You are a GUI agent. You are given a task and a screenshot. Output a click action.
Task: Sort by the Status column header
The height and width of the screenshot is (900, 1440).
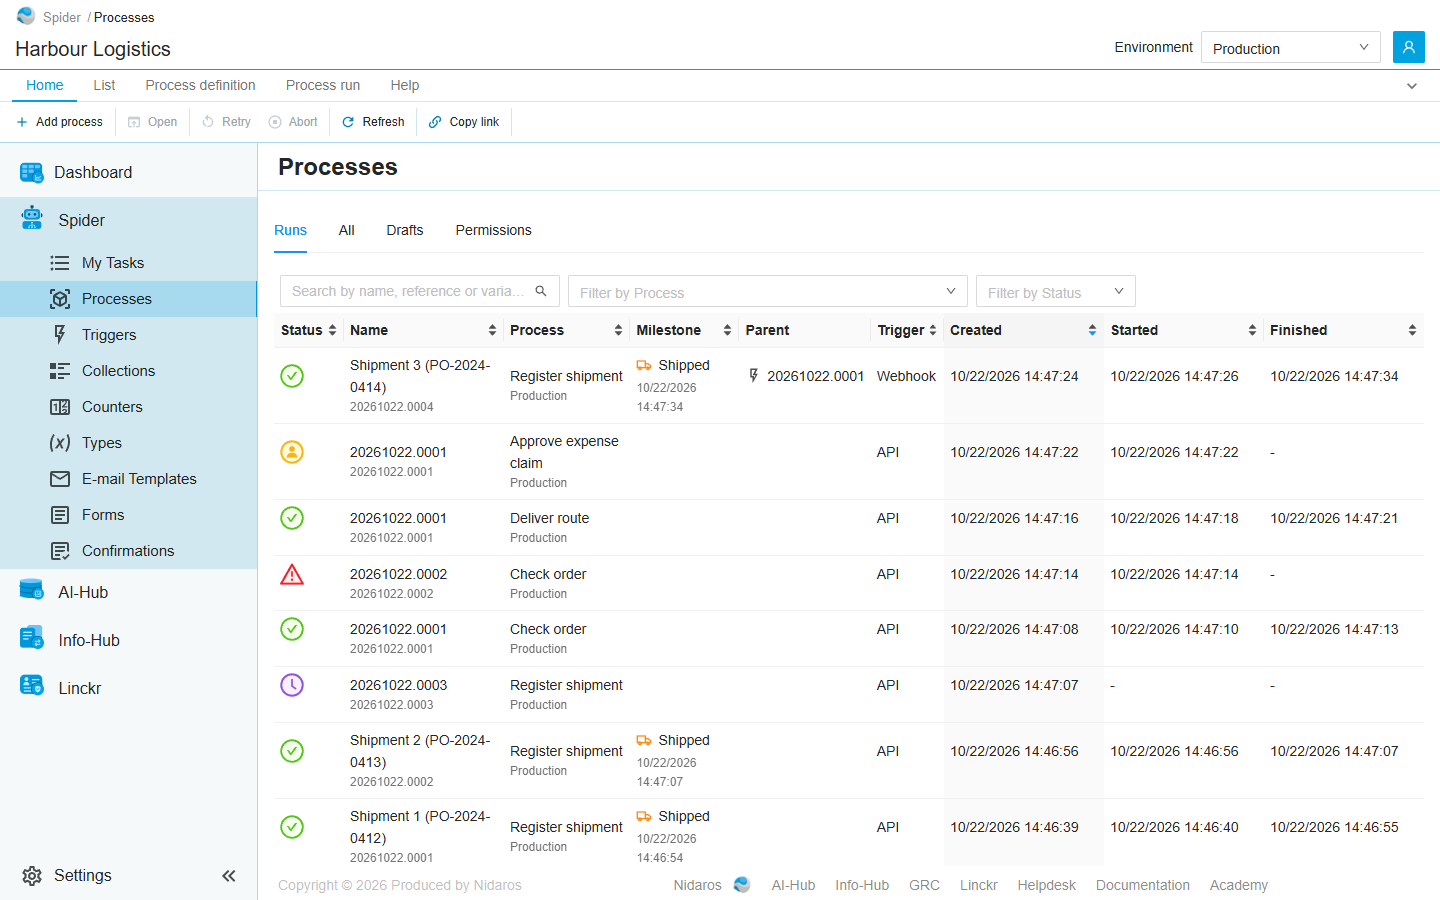(x=308, y=330)
